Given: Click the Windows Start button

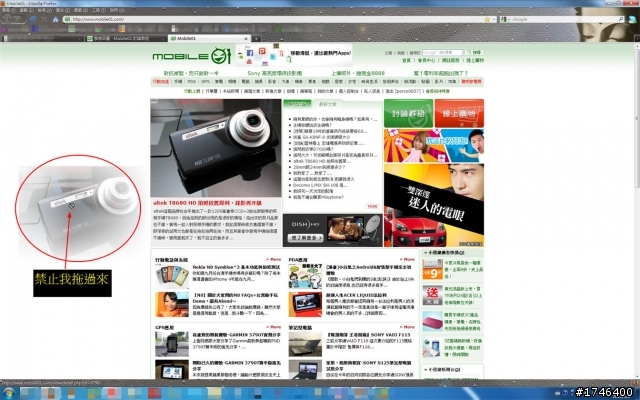Looking at the screenshot, I should [8, 393].
